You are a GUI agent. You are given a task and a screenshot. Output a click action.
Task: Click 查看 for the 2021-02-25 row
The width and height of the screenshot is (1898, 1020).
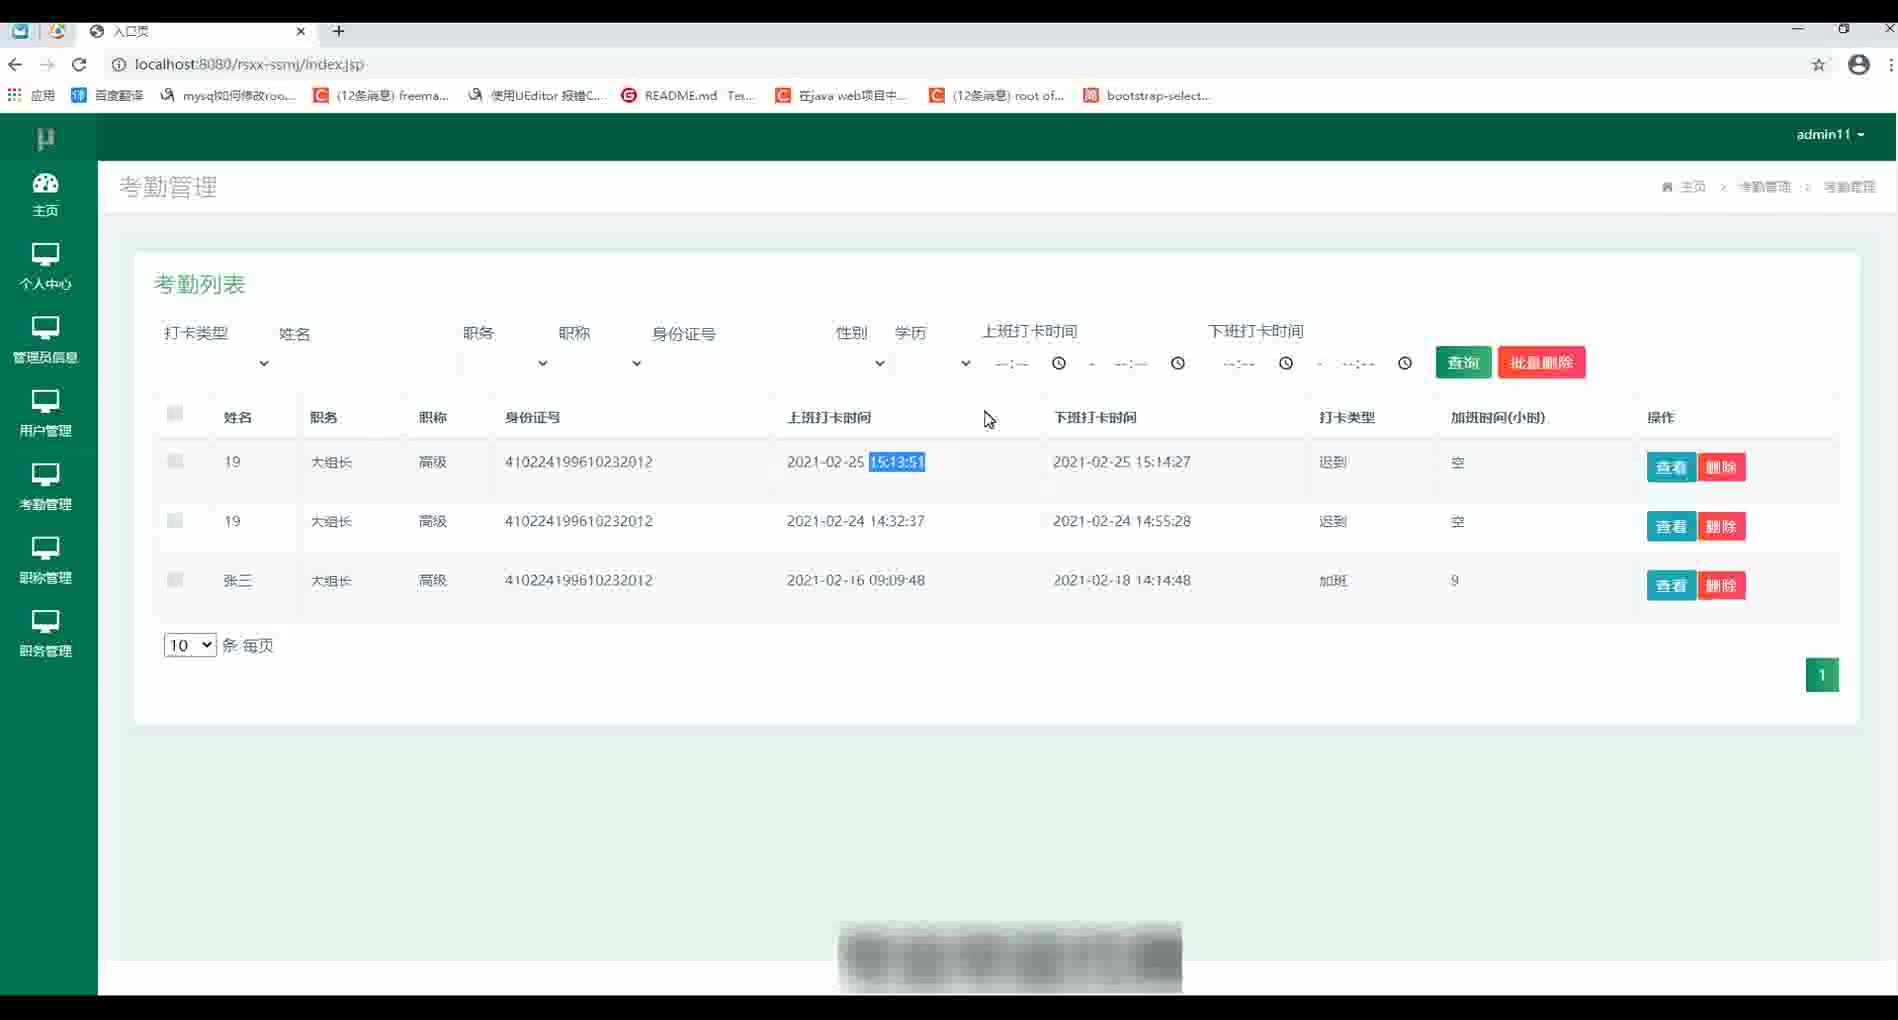coord(1671,467)
